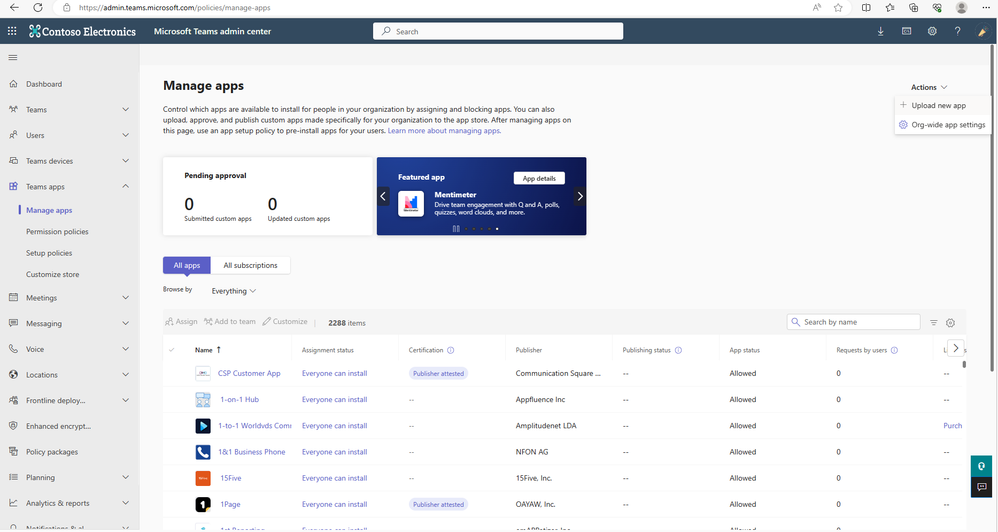
Task: Collapse the navigation hamburger menu
Action: click(x=13, y=58)
